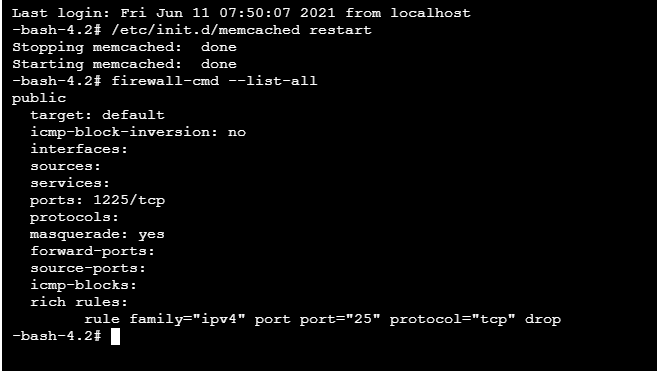Click the 'ports: 1225/tcp' entry
This screenshot has height=371, width=657.
tap(97, 200)
